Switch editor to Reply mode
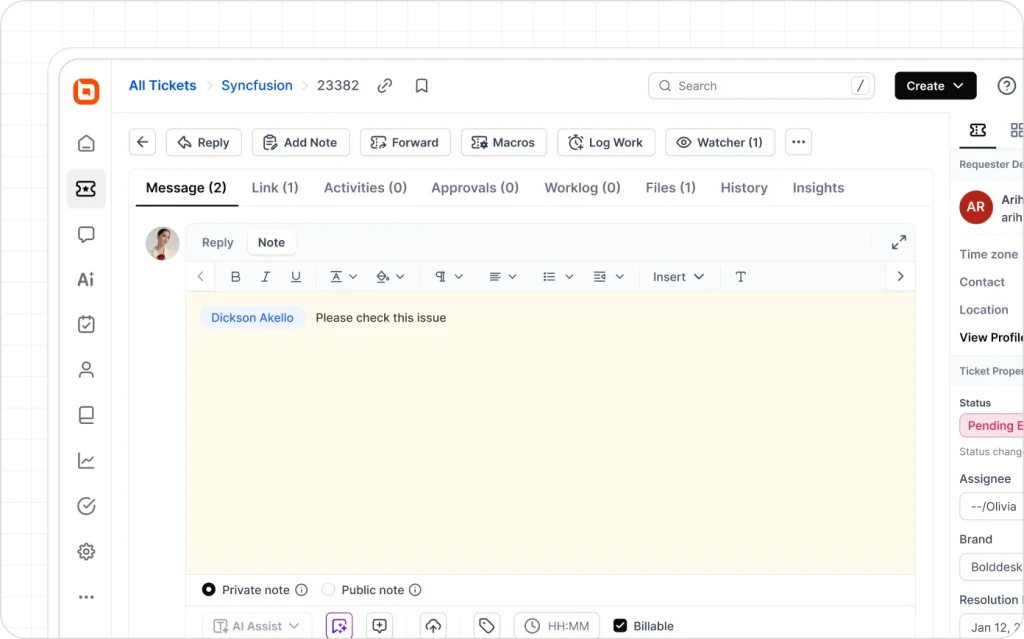The width and height of the screenshot is (1024, 639). (x=217, y=242)
